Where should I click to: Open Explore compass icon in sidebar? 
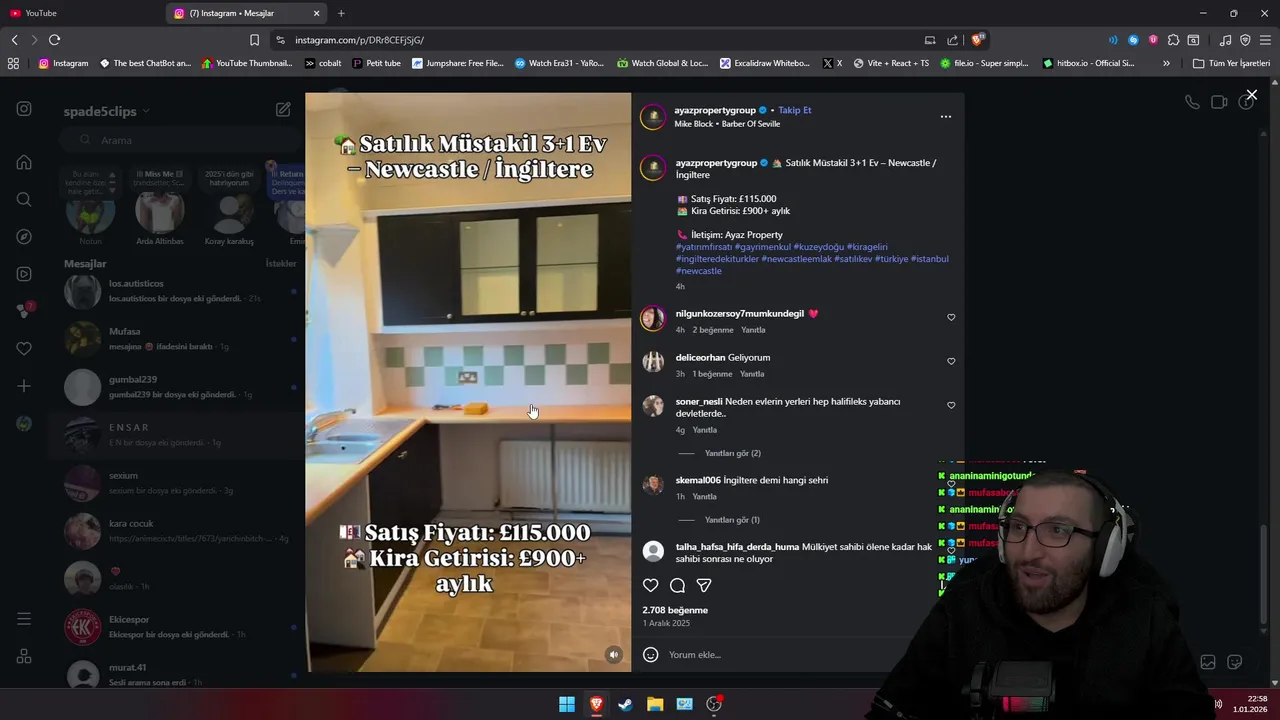[x=24, y=237]
